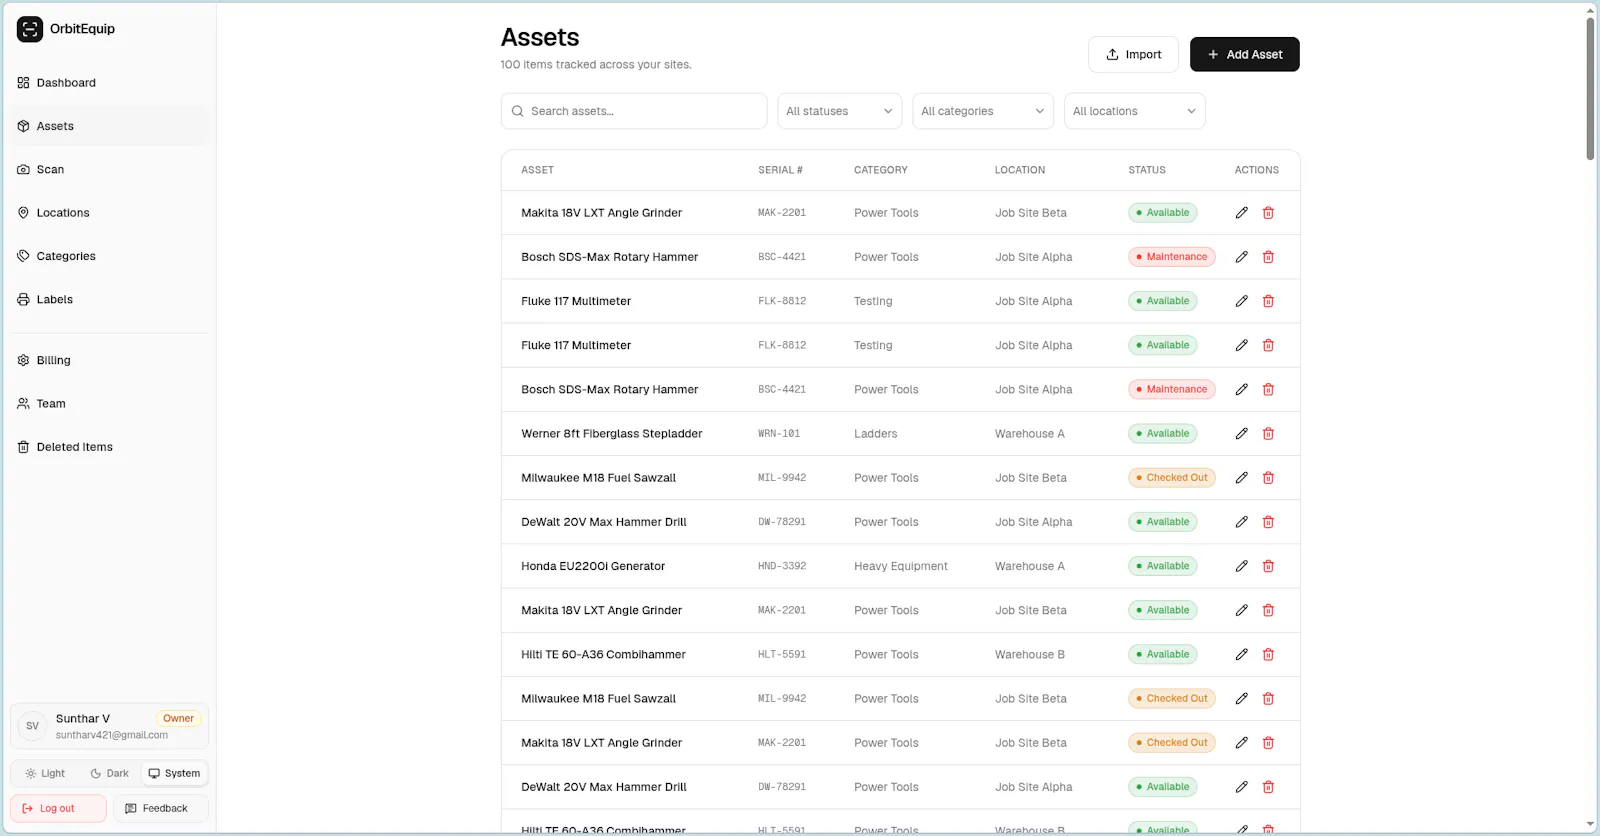Delete the first DeWalt 20V Max Hammer Drill
The height and width of the screenshot is (836, 1600).
(1268, 522)
